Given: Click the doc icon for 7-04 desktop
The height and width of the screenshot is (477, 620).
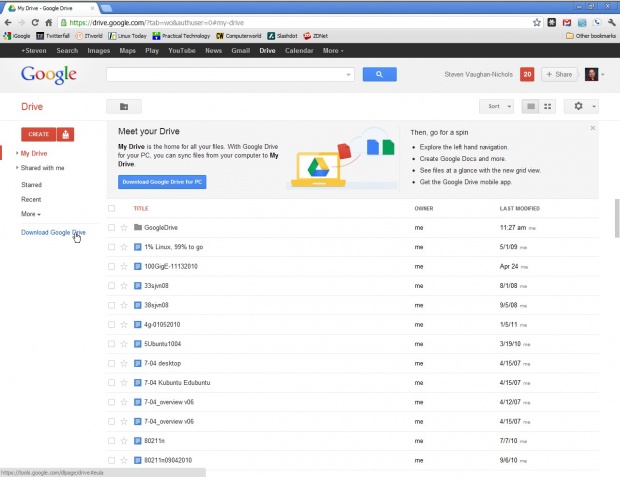Looking at the screenshot, I should (x=138, y=363).
